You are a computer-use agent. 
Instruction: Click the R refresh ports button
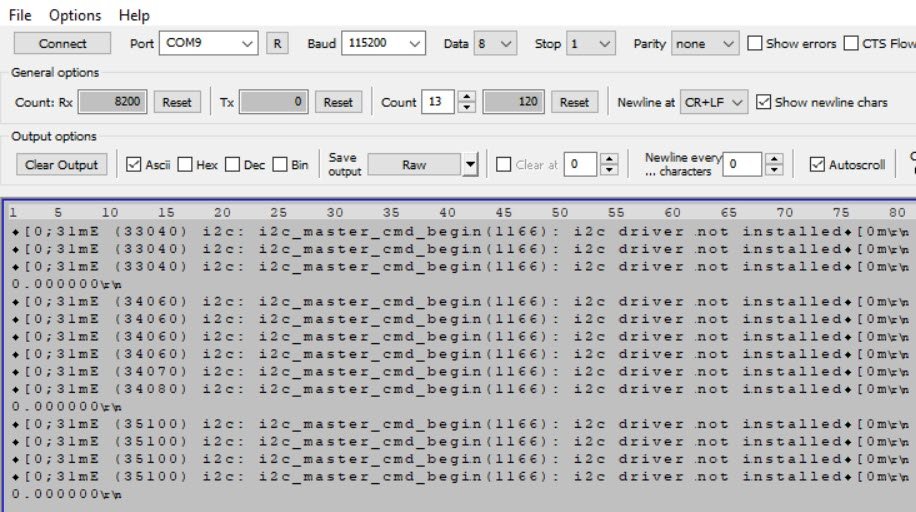click(x=277, y=44)
